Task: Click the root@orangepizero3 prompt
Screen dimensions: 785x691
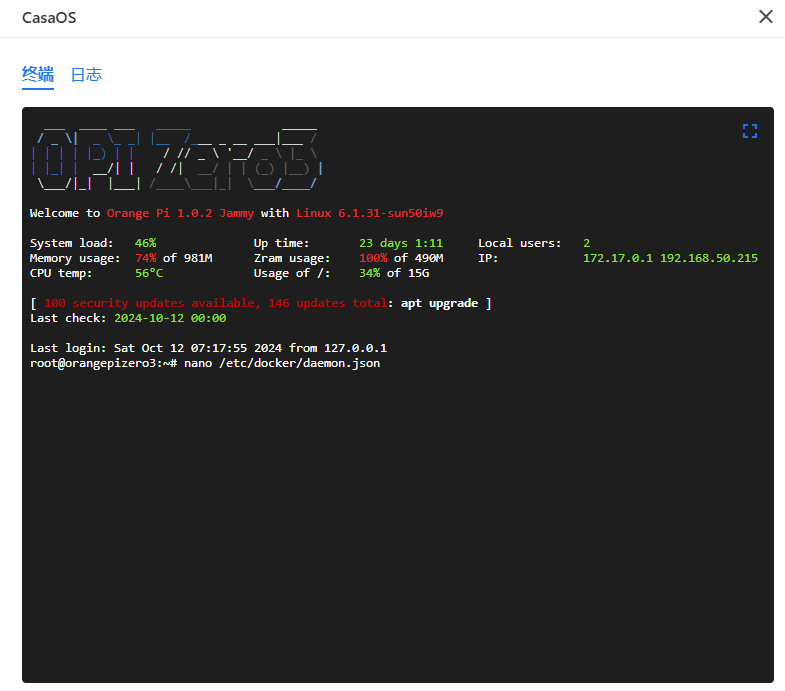Action: (x=103, y=363)
